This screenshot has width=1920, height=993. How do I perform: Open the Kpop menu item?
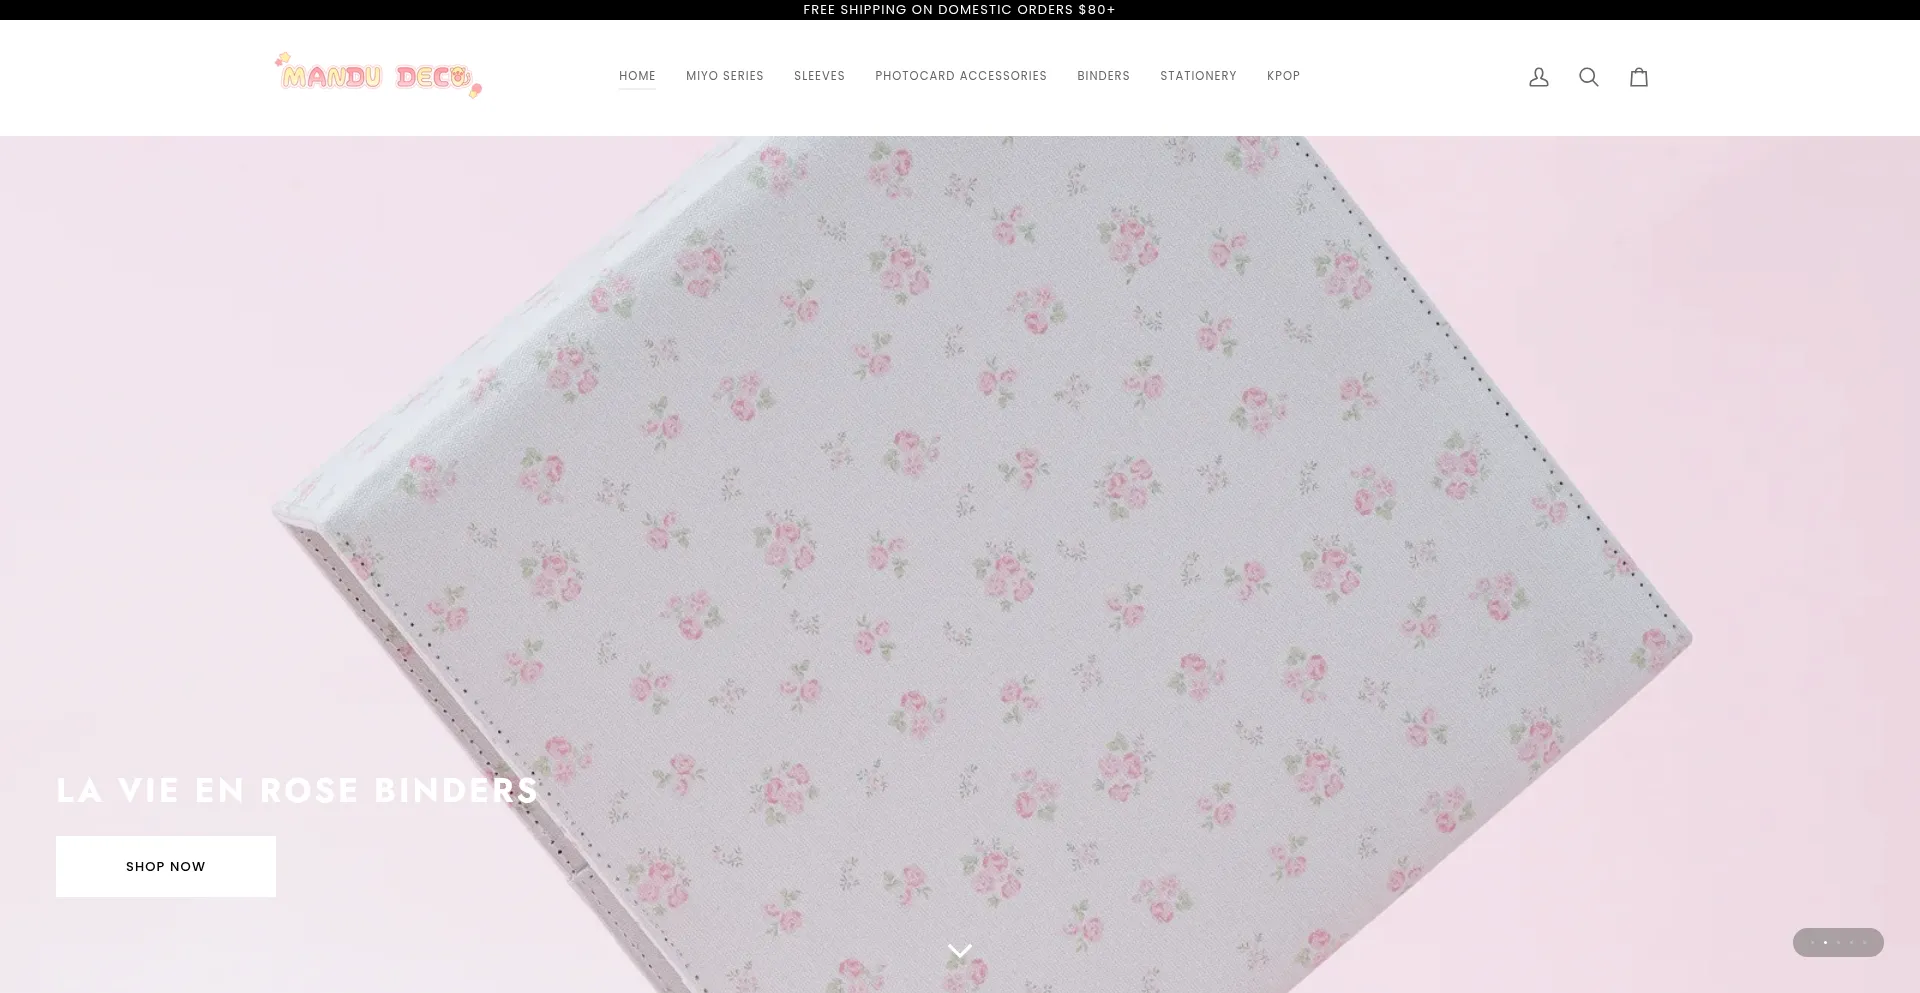[x=1283, y=76]
